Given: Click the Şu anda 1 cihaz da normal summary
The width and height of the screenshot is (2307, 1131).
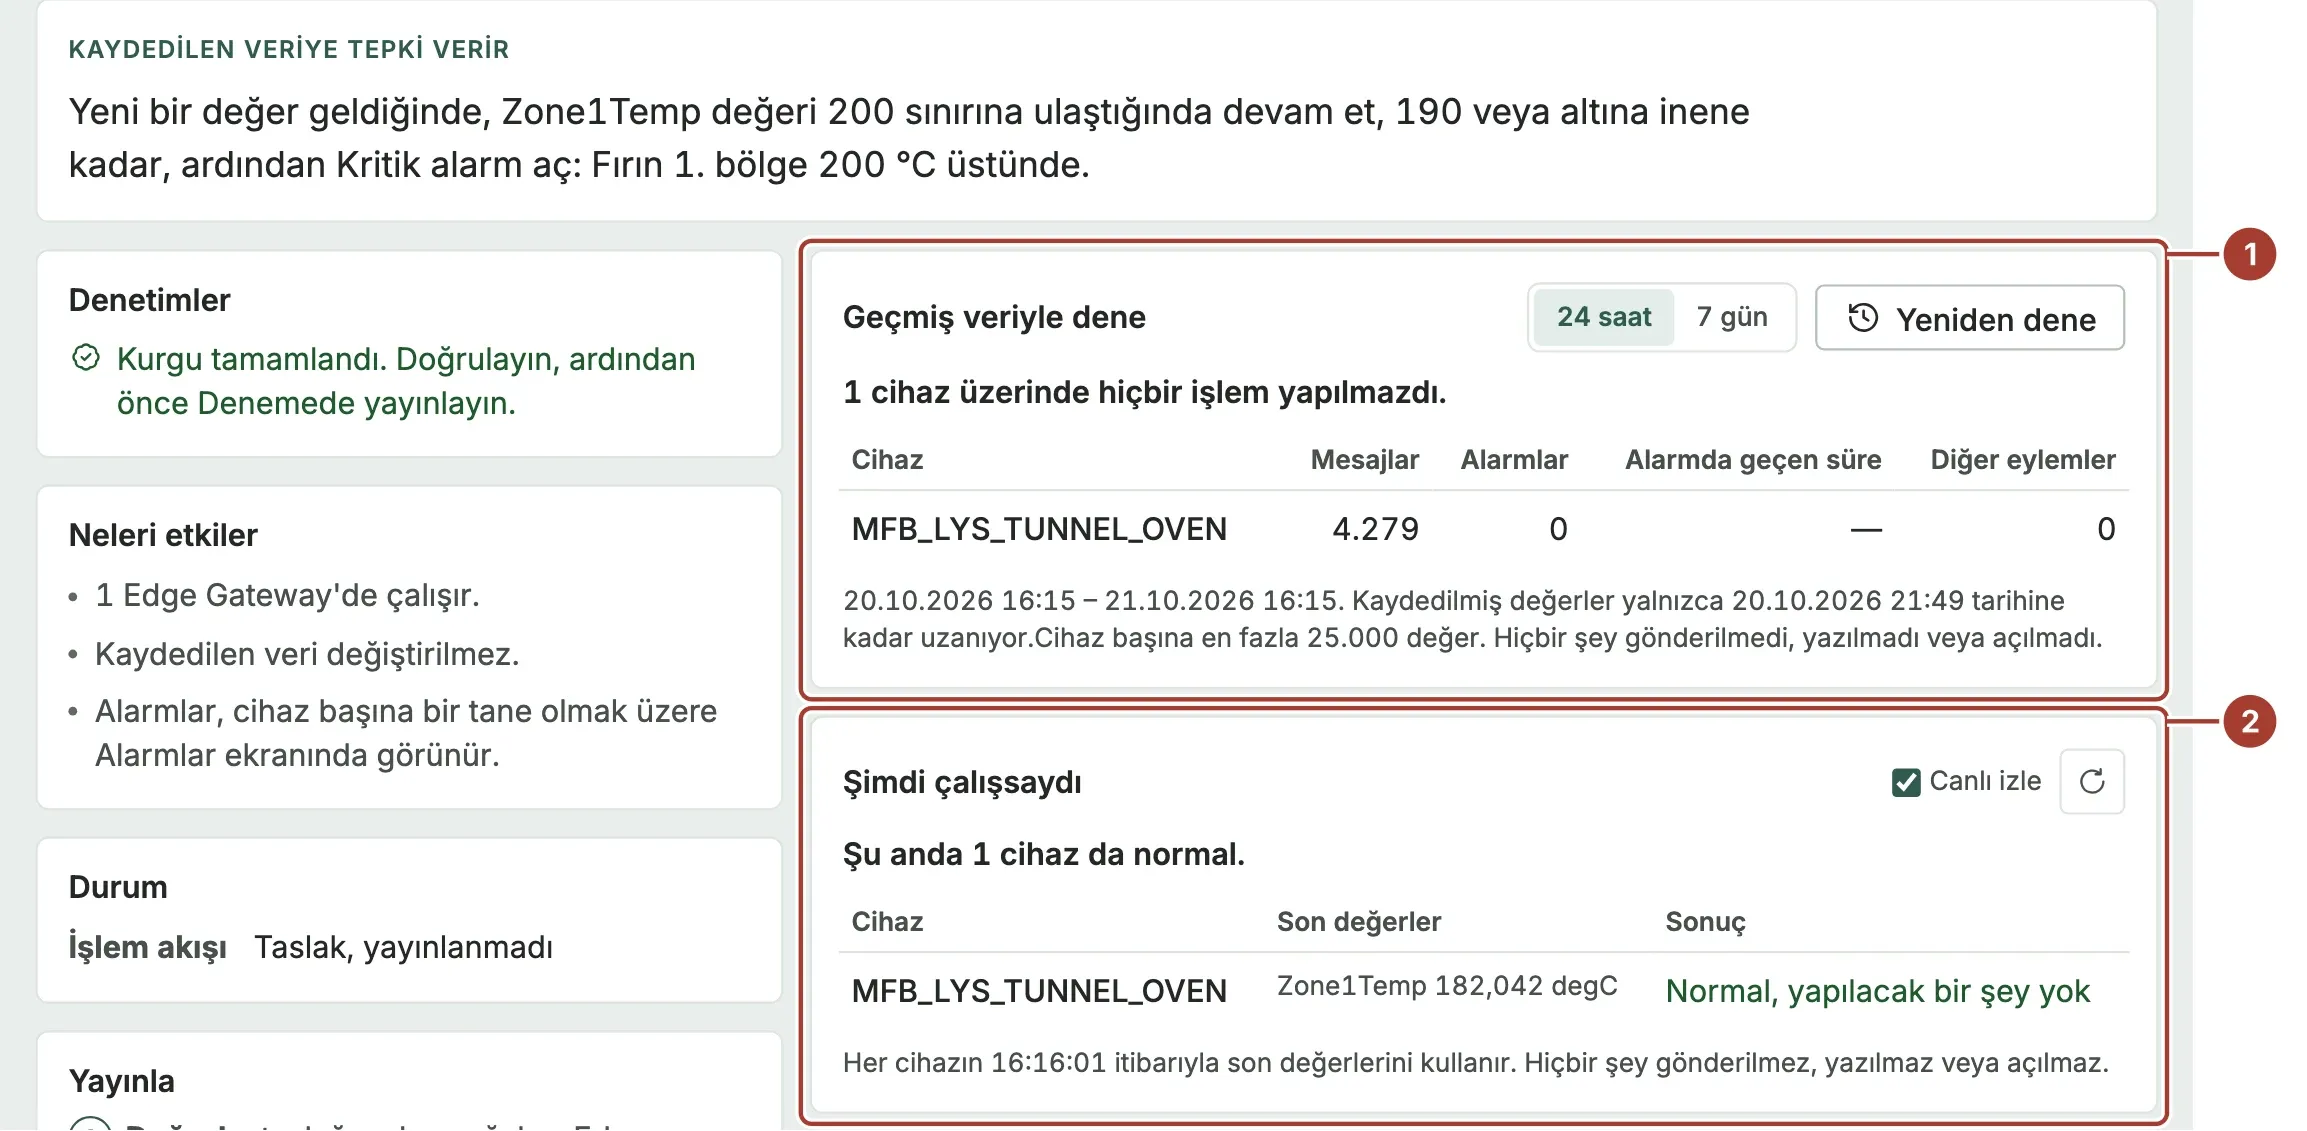Looking at the screenshot, I should [x=1044, y=854].
